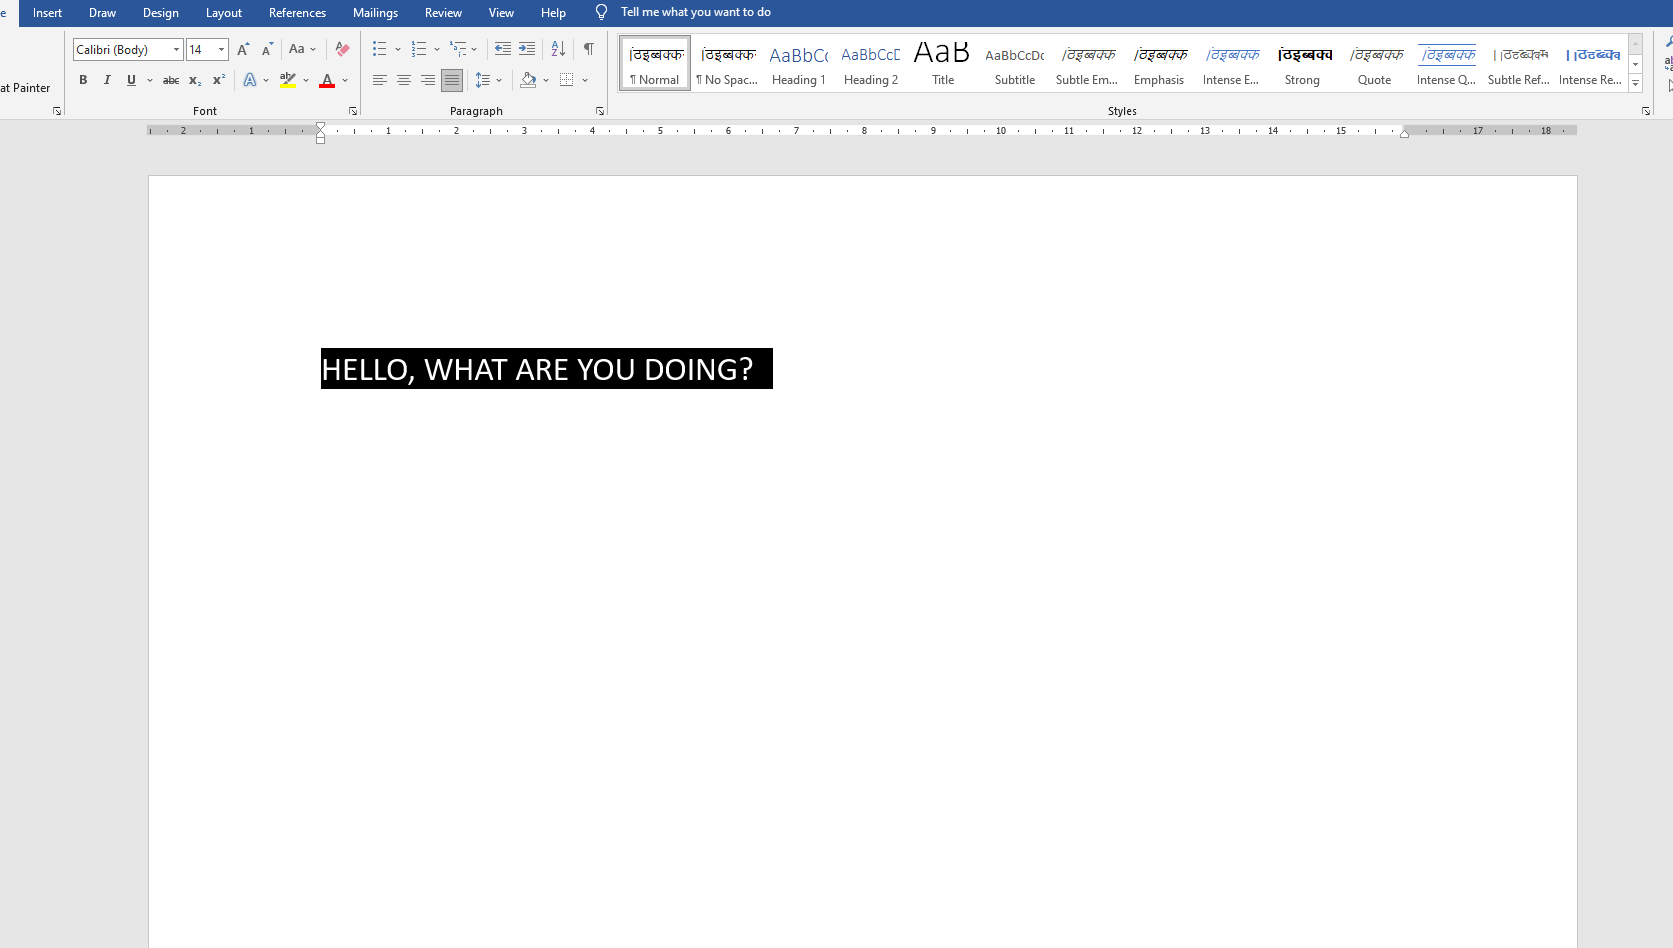Start a numbered list
Viewport: 1673px width, 948px height.
pyautogui.click(x=419, y=49)
